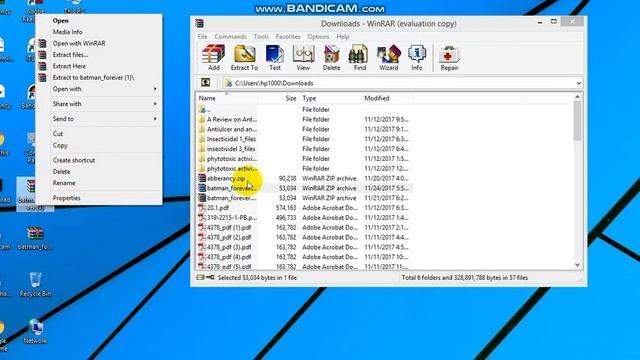640x360 pixels.
Task: Click the key icon in status bar
Action: tap(210, 278)
